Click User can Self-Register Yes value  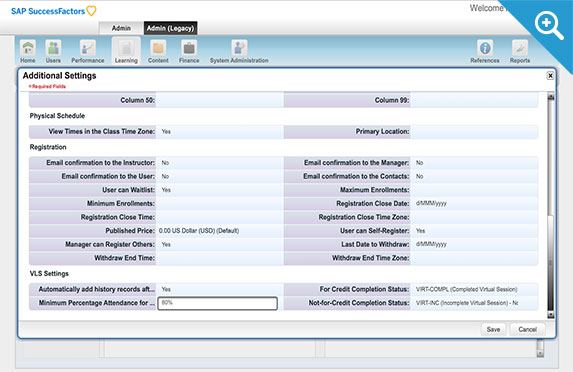tap(420, 231)
